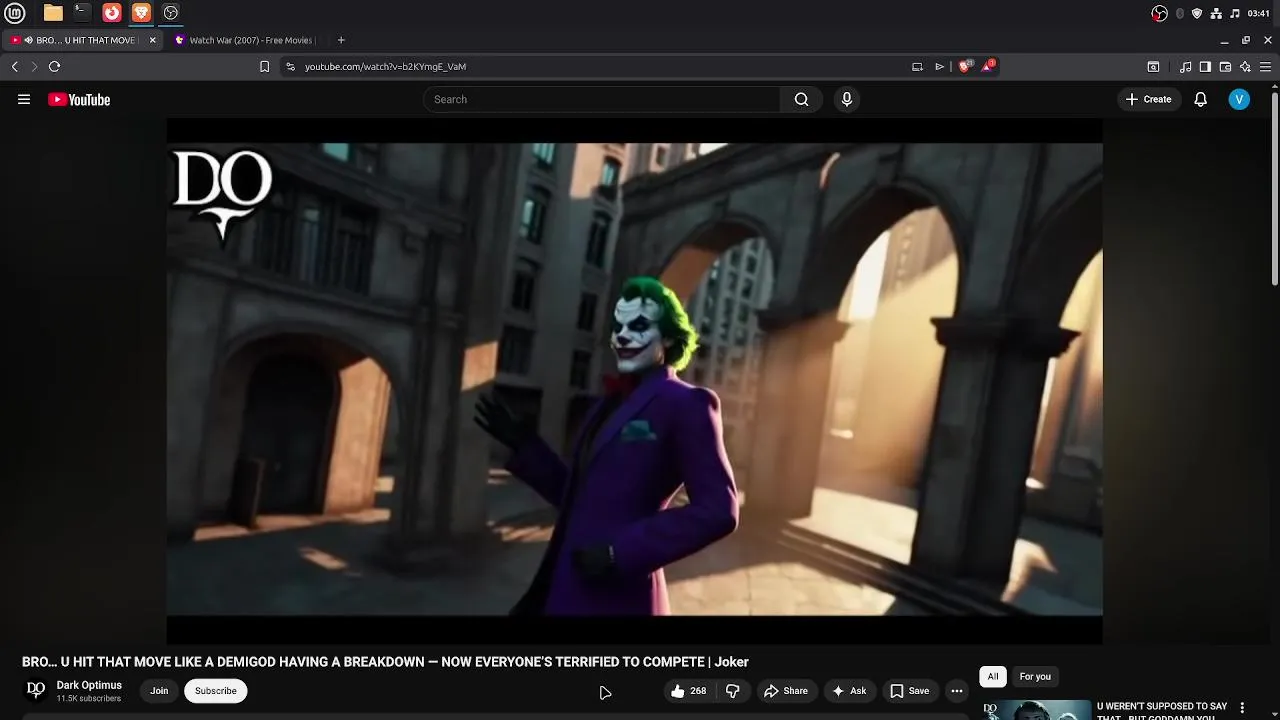The width and height of the screenshot is (1280, 720).
Task: Subscribe to Dark Optimus channel
Action: click(215, 691)
